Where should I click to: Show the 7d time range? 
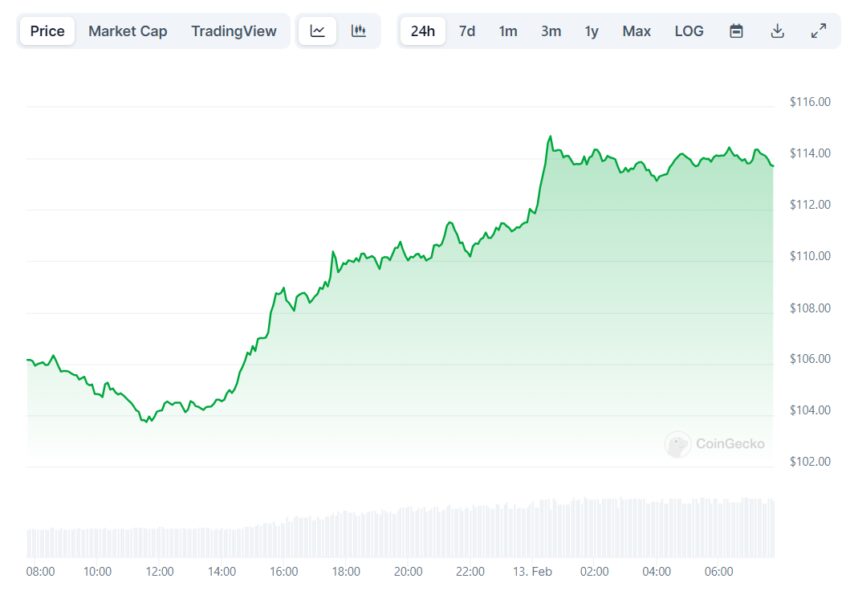click(467, 31)
